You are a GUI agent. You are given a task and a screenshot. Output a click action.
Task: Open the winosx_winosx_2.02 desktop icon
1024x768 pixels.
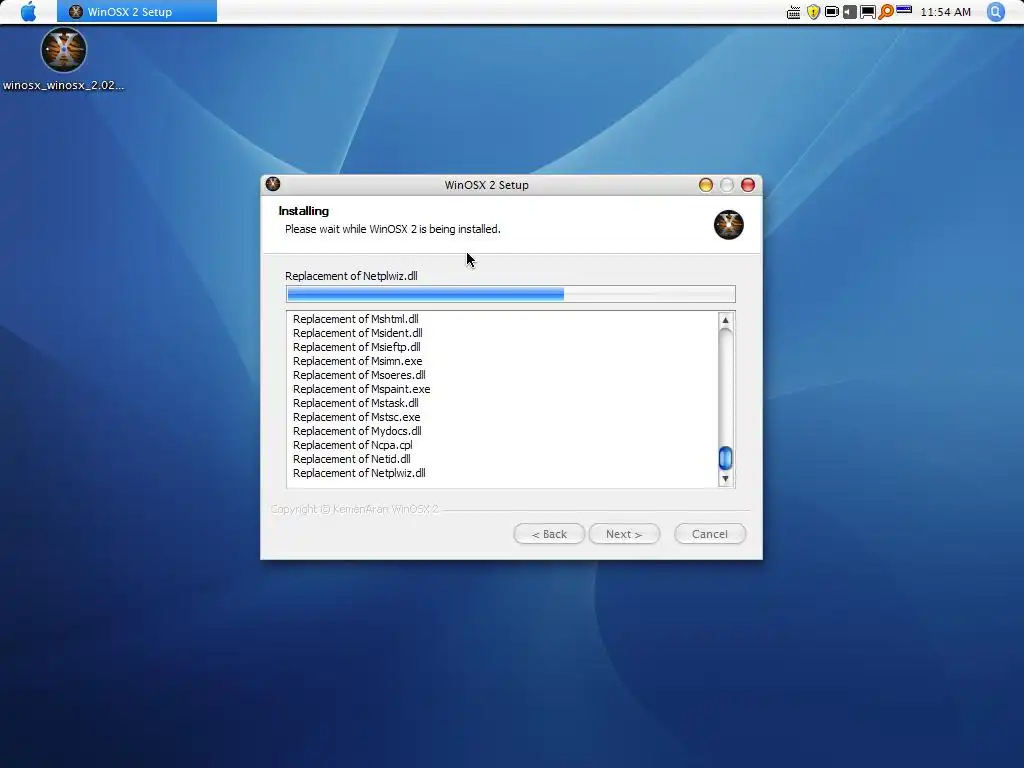63,59
